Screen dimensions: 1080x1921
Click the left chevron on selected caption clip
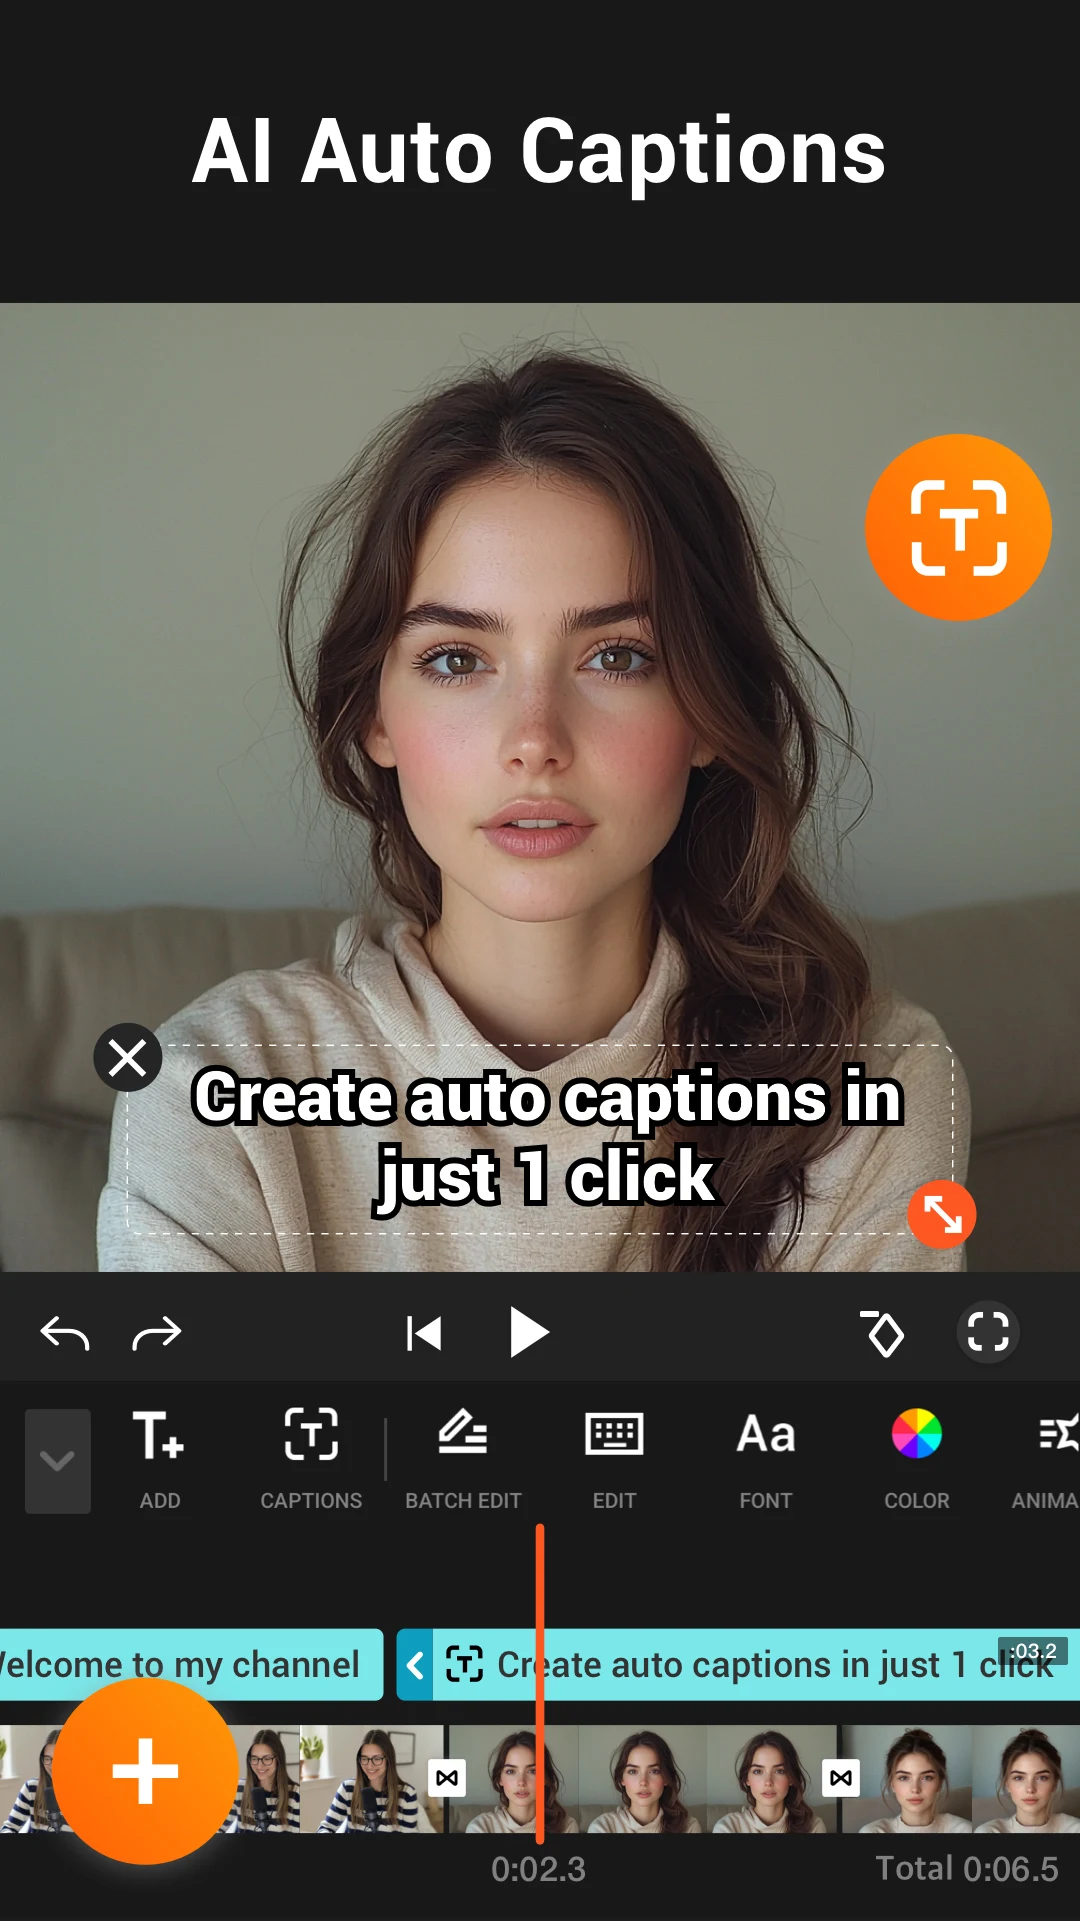coord(415,1665)
